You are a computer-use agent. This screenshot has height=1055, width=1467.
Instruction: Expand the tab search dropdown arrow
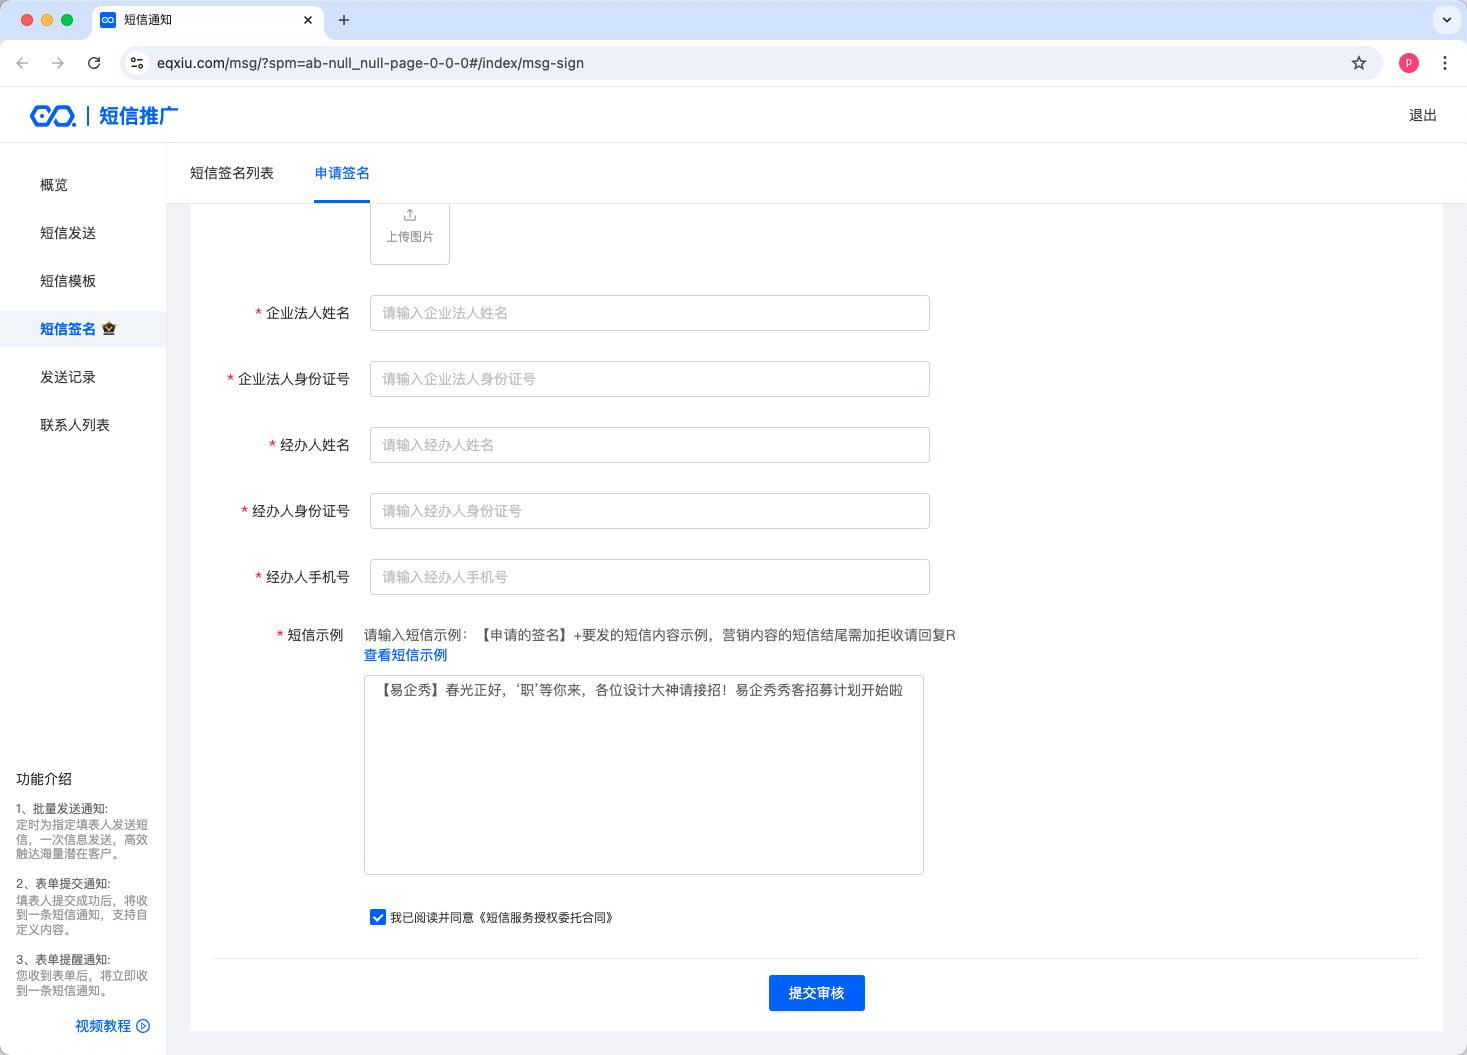click(1446, 20)
